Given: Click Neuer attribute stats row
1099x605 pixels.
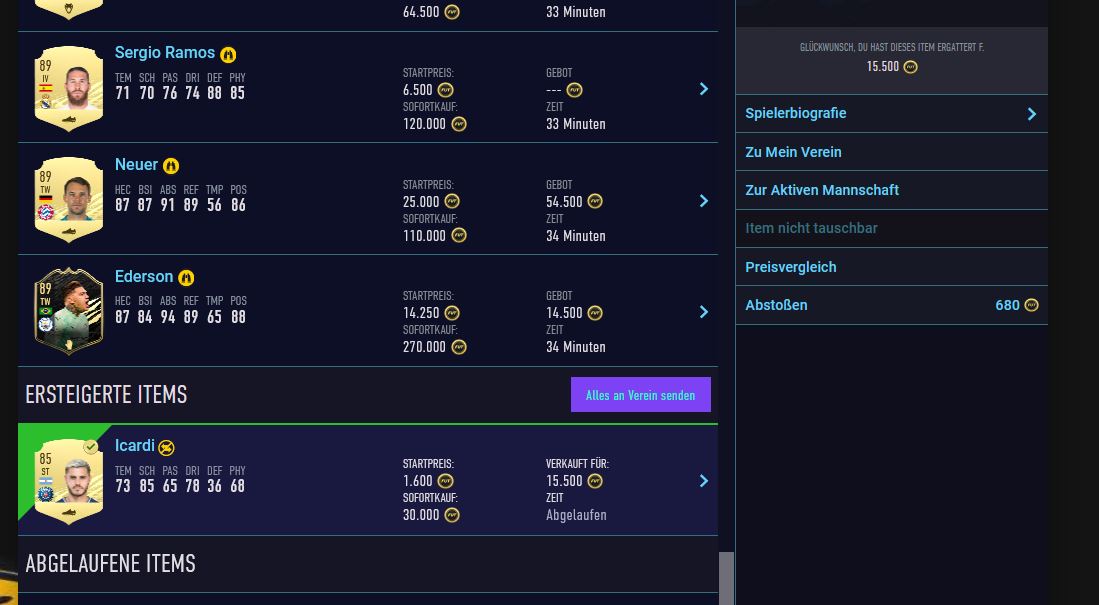Looking at the screenshot, I should click(180, 198).
